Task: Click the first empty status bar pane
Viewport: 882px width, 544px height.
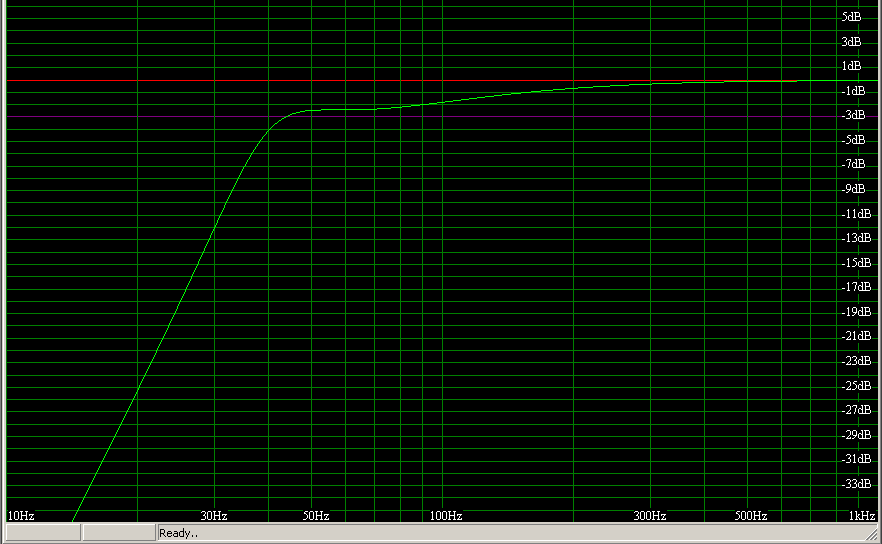Action: point(43,532)
